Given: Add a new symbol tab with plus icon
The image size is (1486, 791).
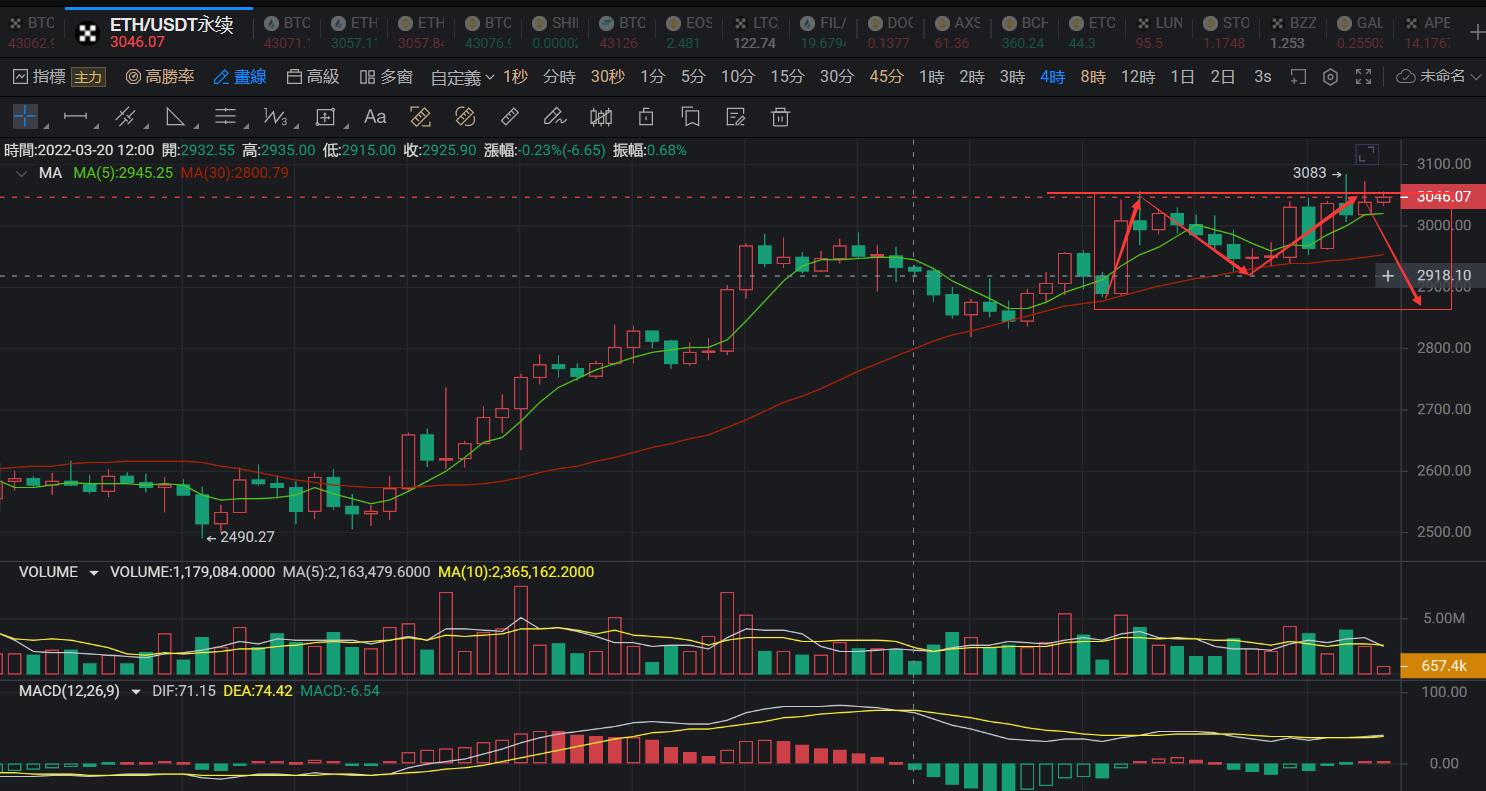Looking at the screenshot, I should pyautogui.click(x=1476, y=31).
